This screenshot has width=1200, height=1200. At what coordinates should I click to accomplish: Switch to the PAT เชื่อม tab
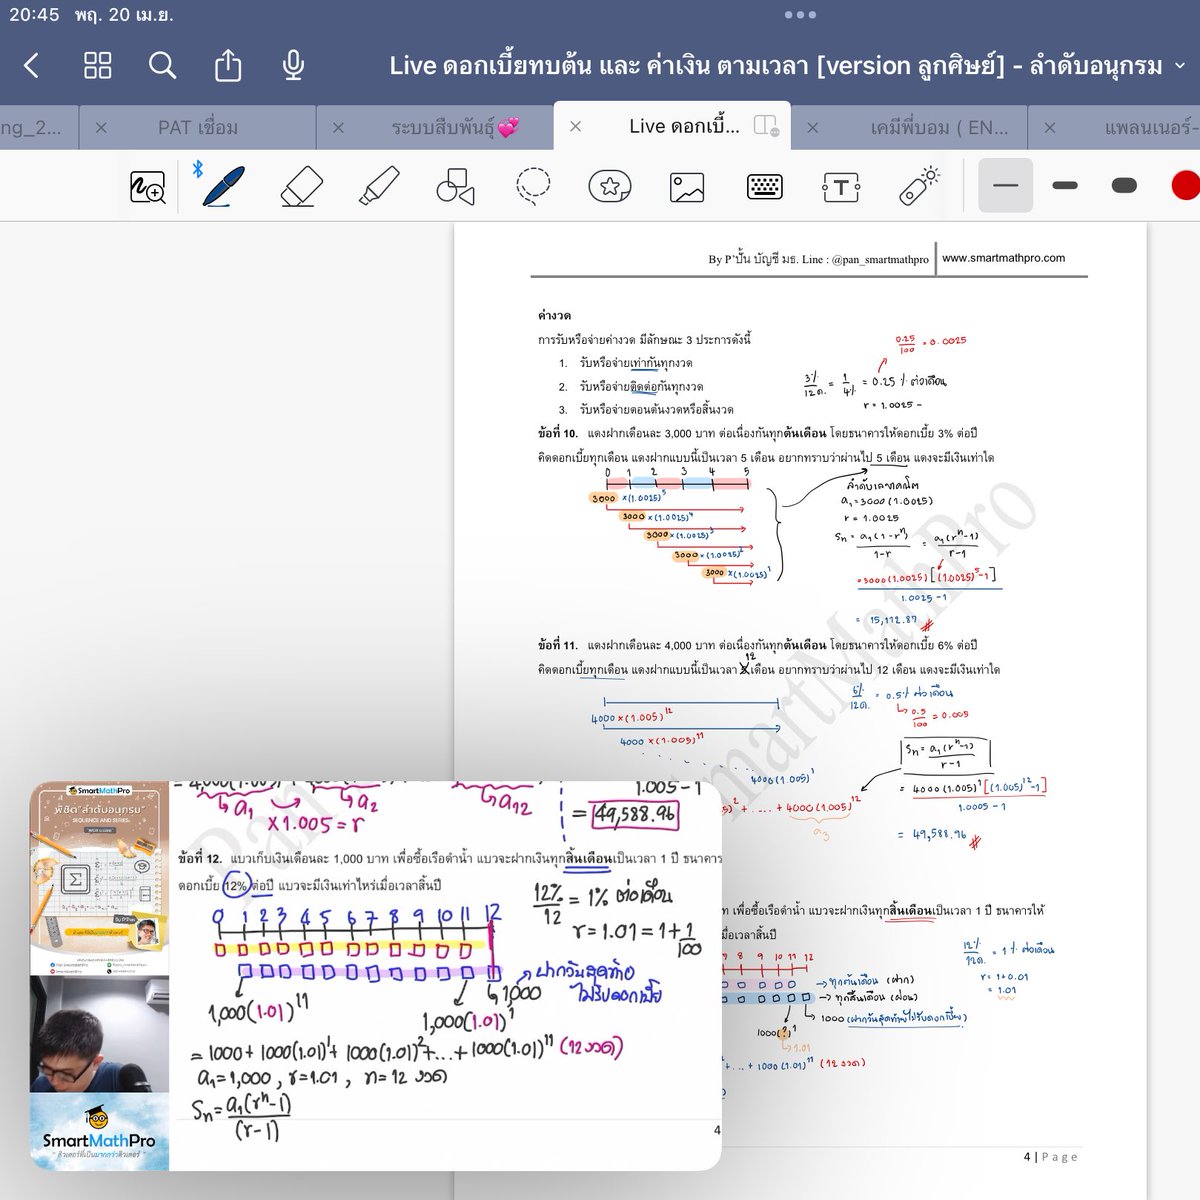pyautogui.click(x=198, y=127)
